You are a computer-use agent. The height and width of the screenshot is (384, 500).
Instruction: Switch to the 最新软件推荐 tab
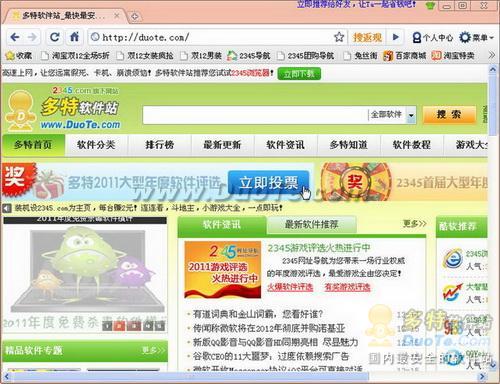tap(311, 225)
